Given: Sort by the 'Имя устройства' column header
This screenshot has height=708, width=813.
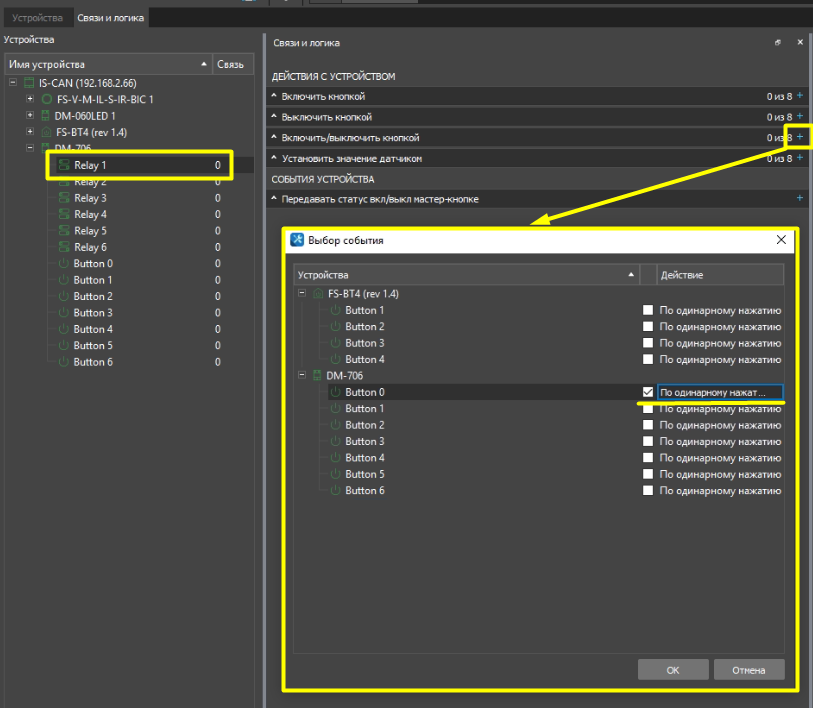Looking at the screenshot, I should (x=105, y=64).
